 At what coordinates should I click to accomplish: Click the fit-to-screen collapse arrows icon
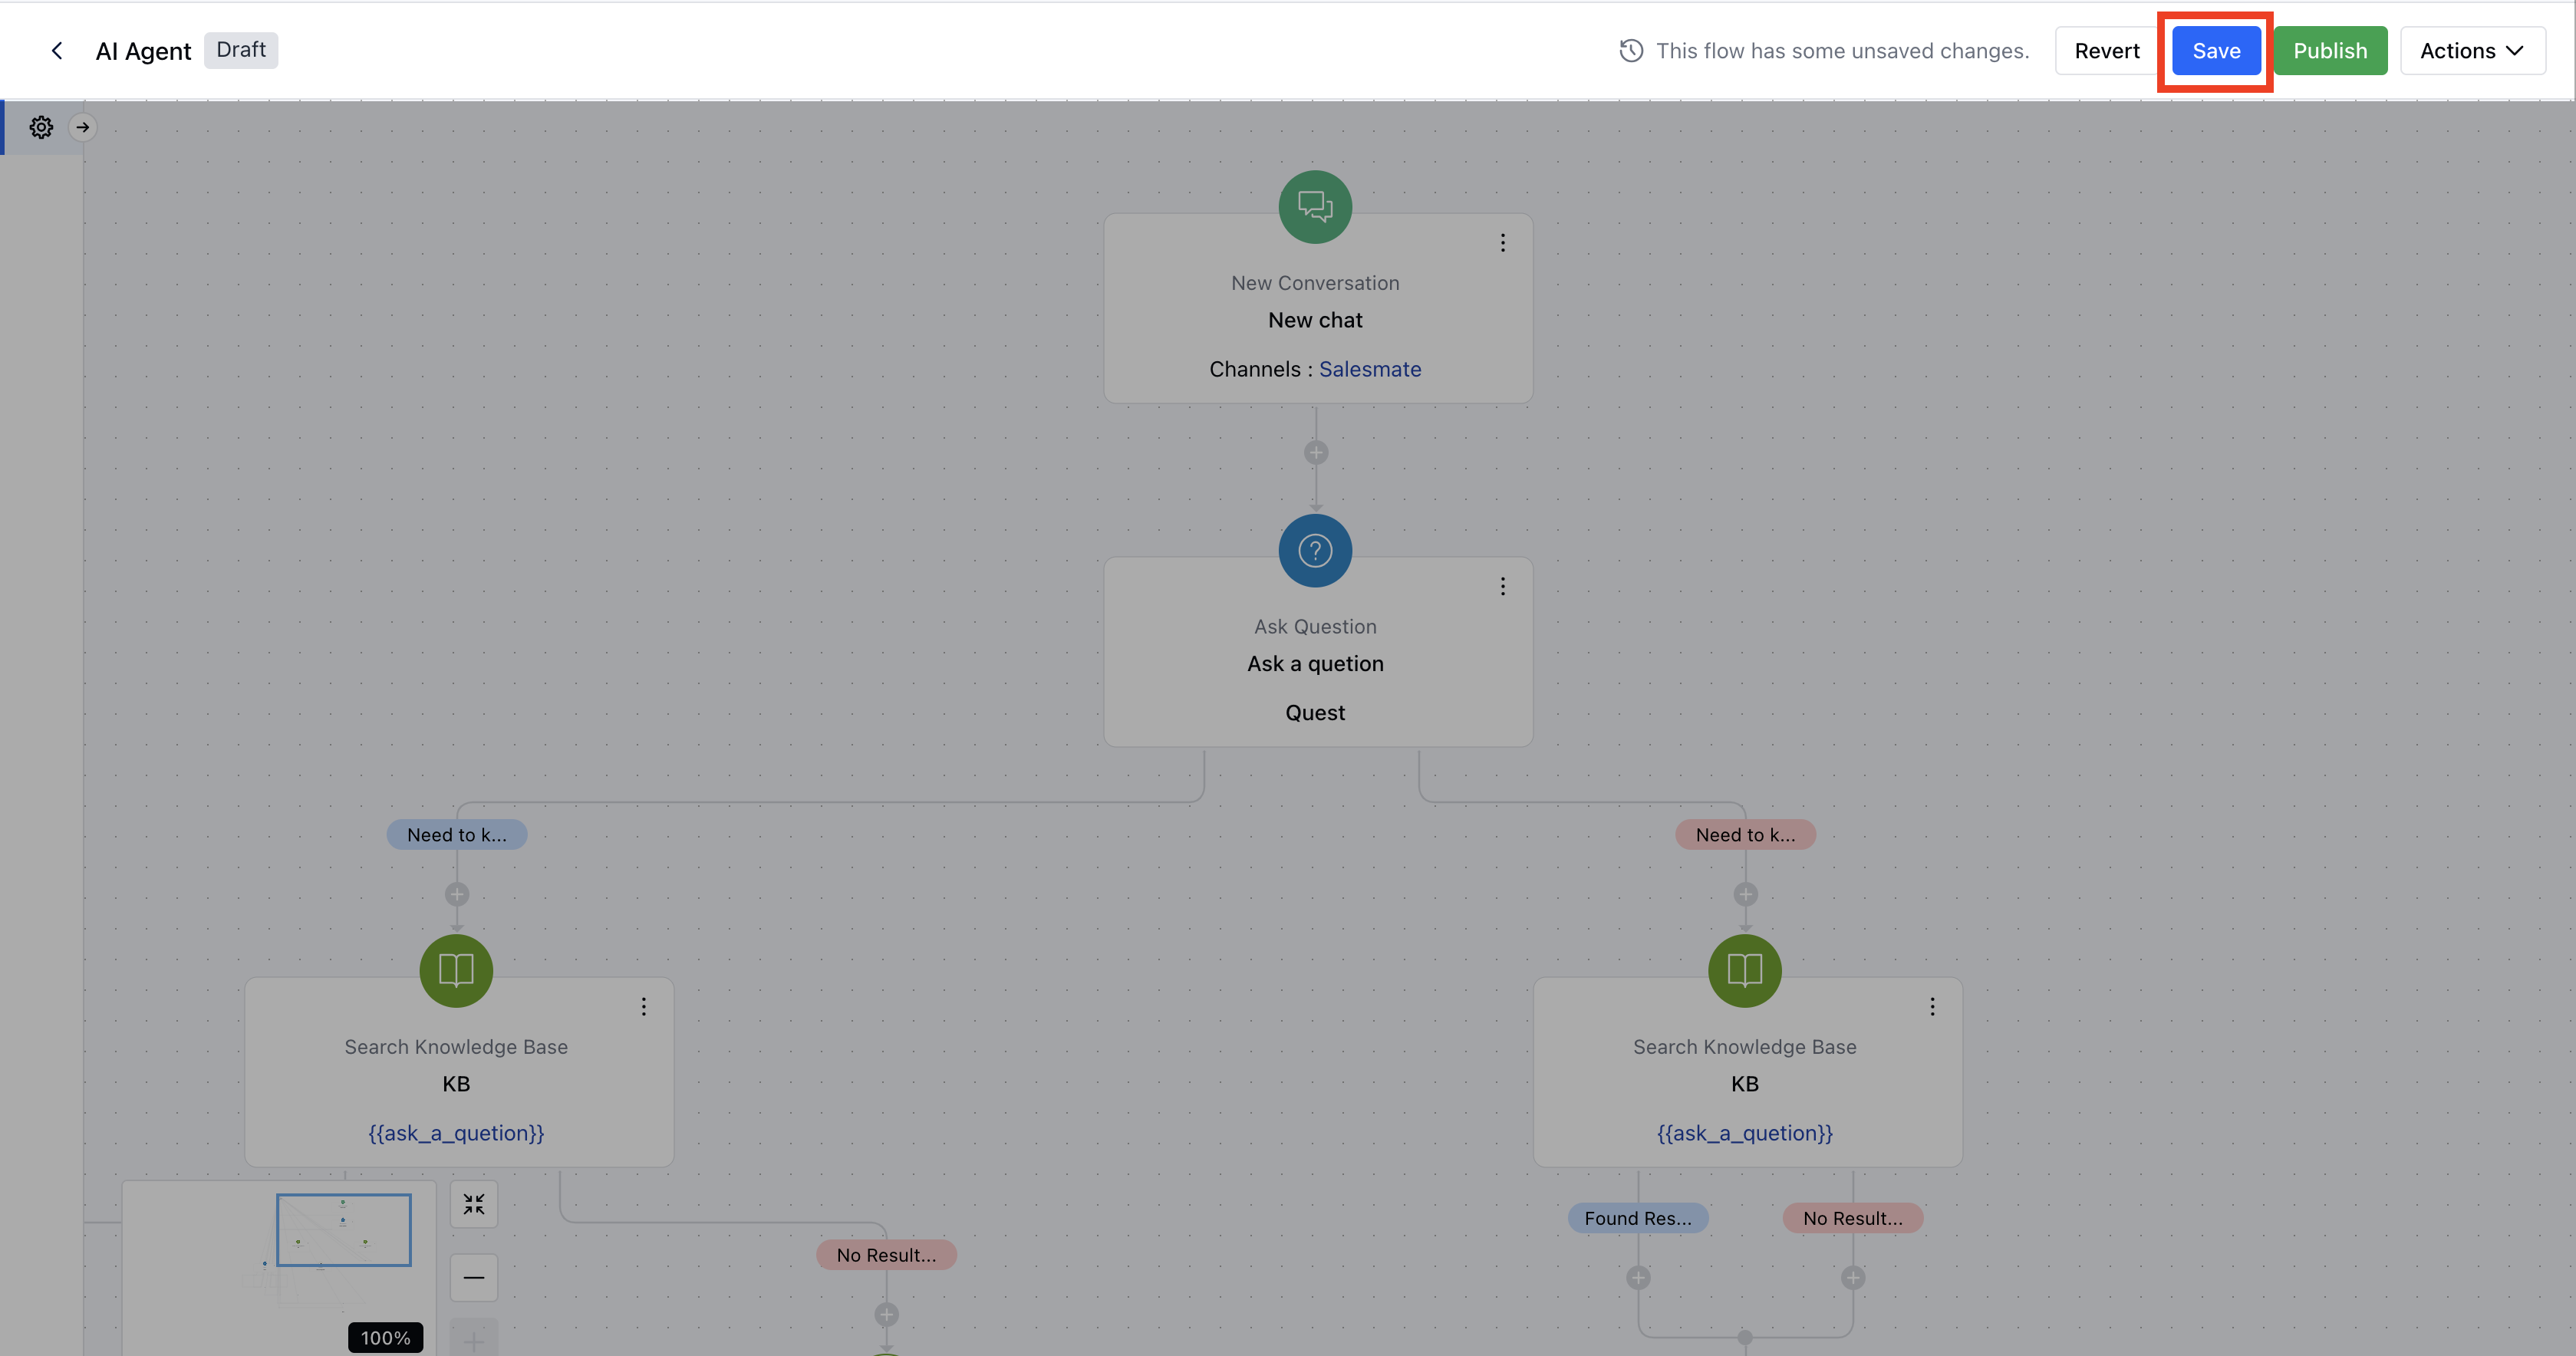(474, 1204)
